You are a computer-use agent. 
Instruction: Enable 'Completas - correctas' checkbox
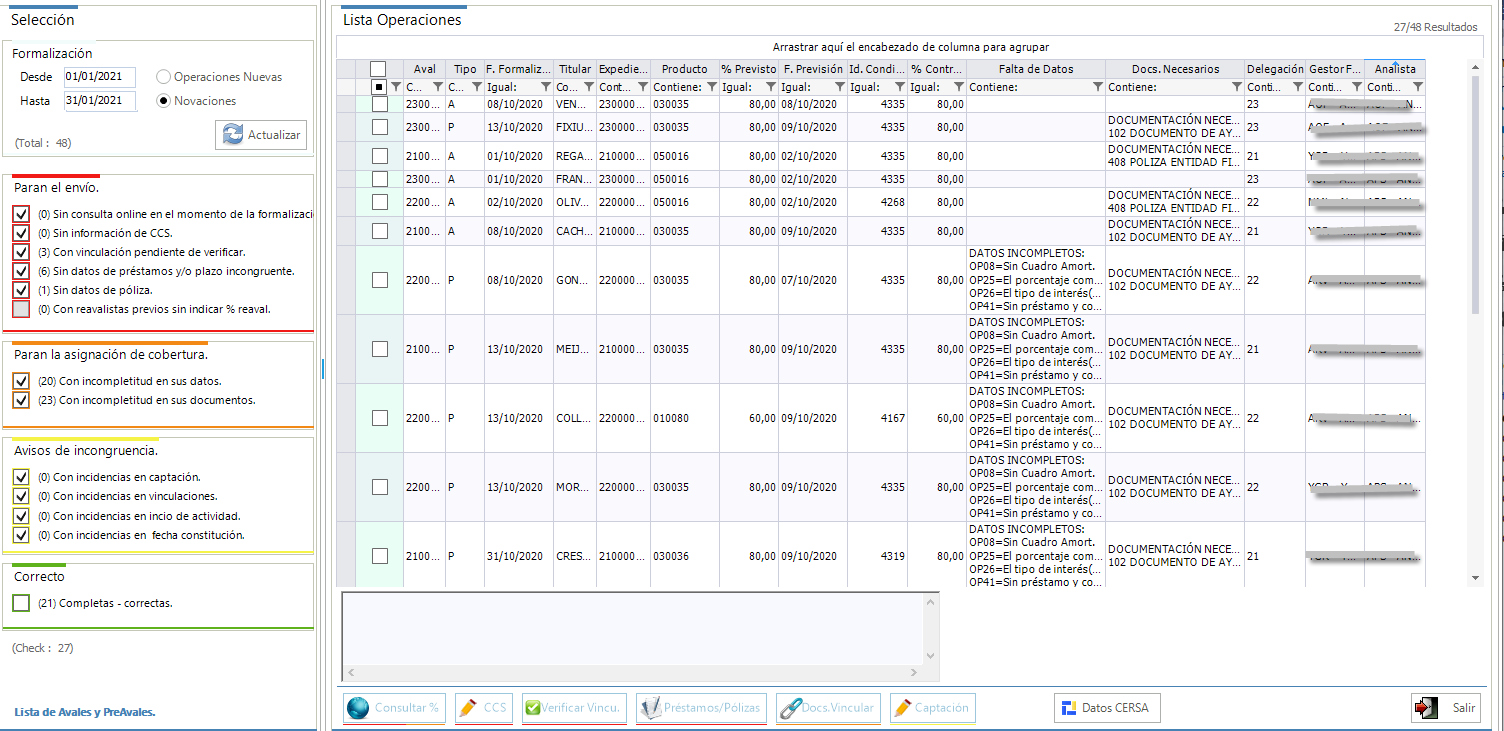(21, 603)
